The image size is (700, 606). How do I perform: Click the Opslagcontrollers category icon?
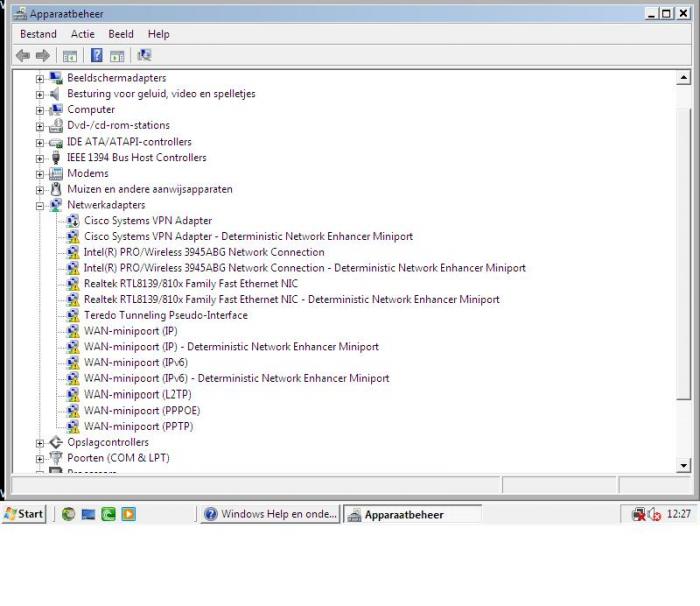tap(56, 443)
